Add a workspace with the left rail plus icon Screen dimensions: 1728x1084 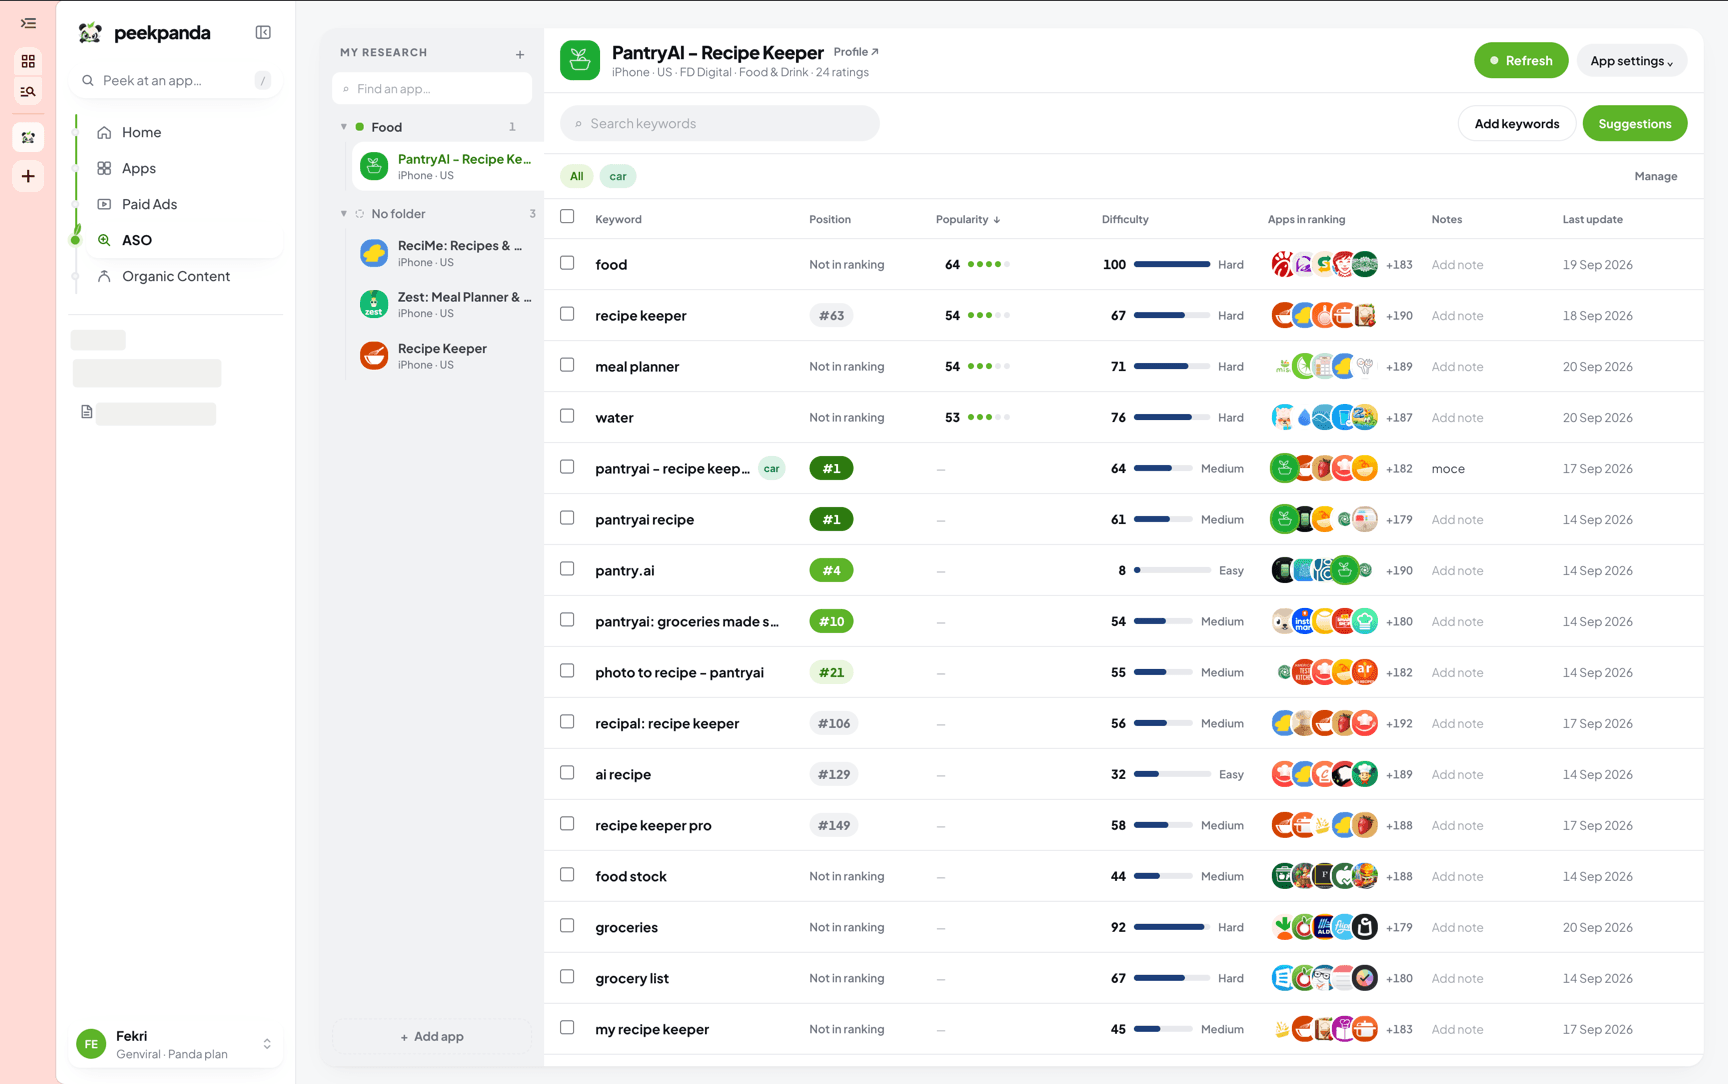28,176
